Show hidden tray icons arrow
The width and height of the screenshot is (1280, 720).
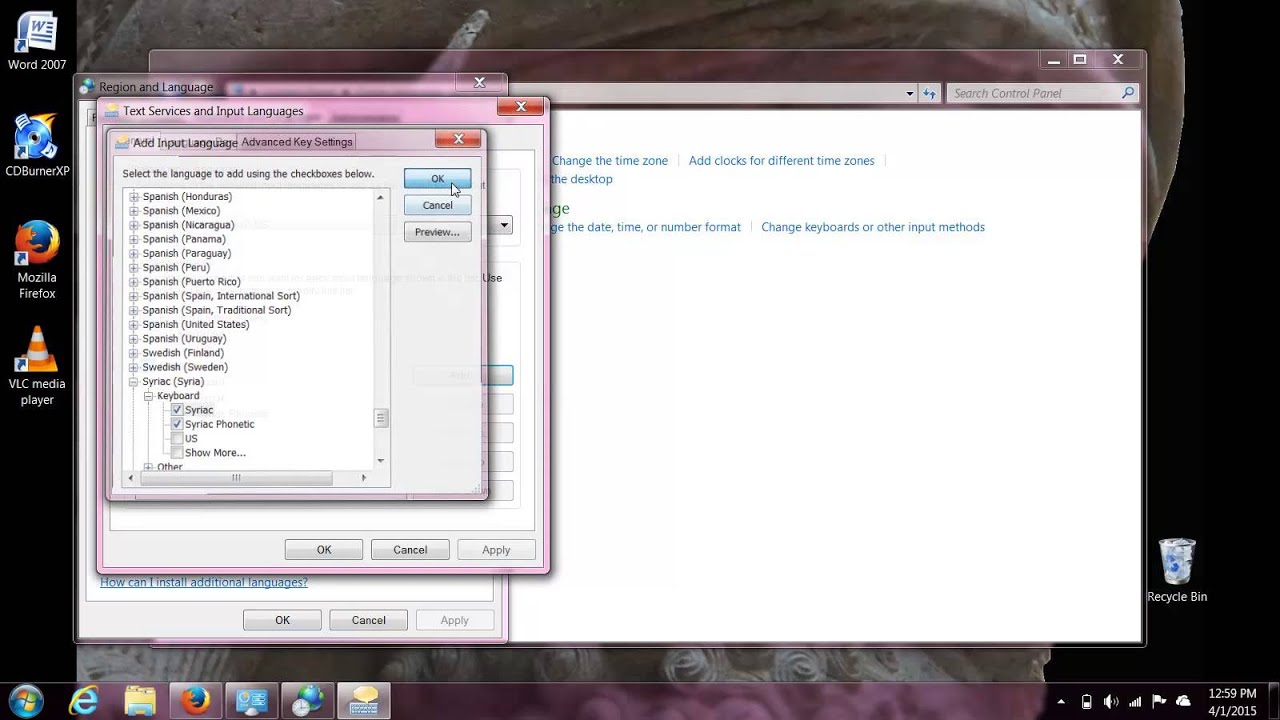coord(1060,701)
